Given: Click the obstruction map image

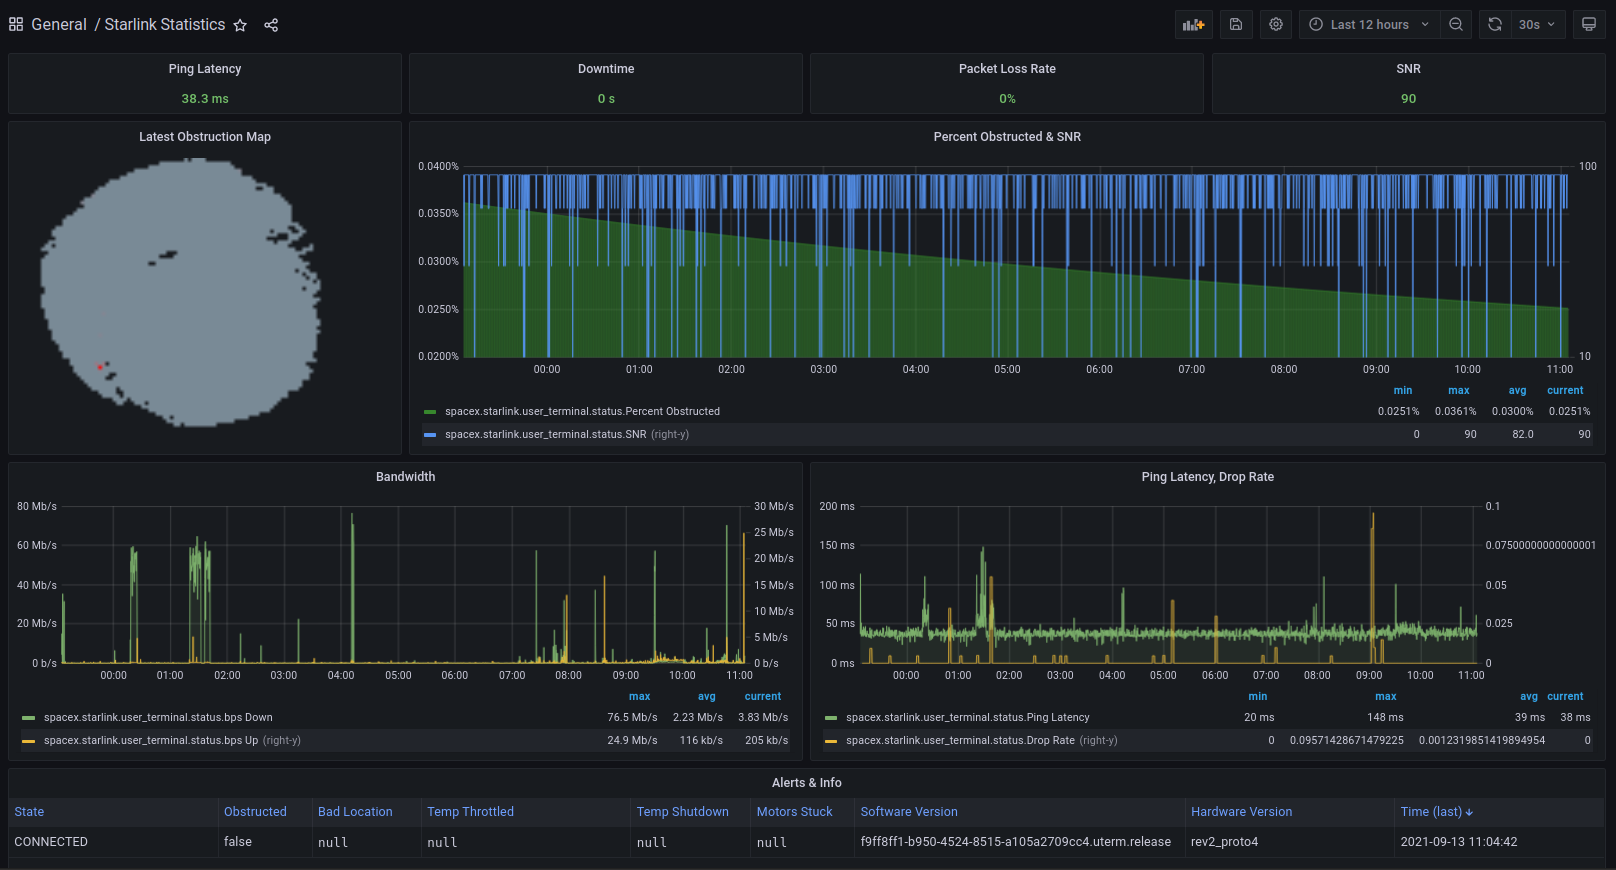Looking at the screenshot, I should (x=181, y=292).
